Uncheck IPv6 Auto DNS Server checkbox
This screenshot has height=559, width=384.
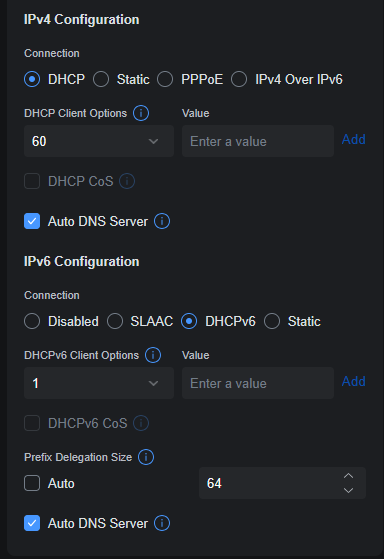(32, 523)
